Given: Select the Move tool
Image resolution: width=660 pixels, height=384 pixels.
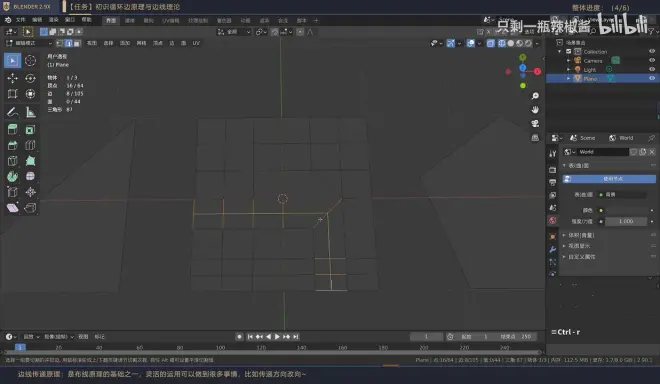Looking at the screenshot, I should [x=13, y=78].
